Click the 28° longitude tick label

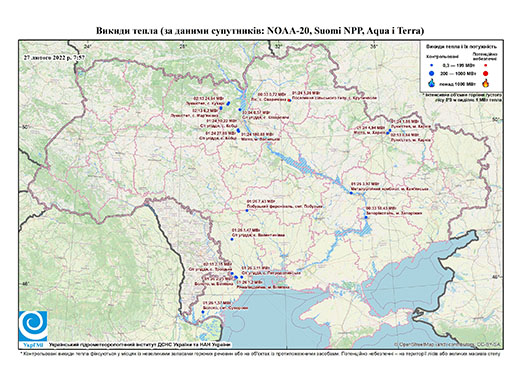coord(183,47)
